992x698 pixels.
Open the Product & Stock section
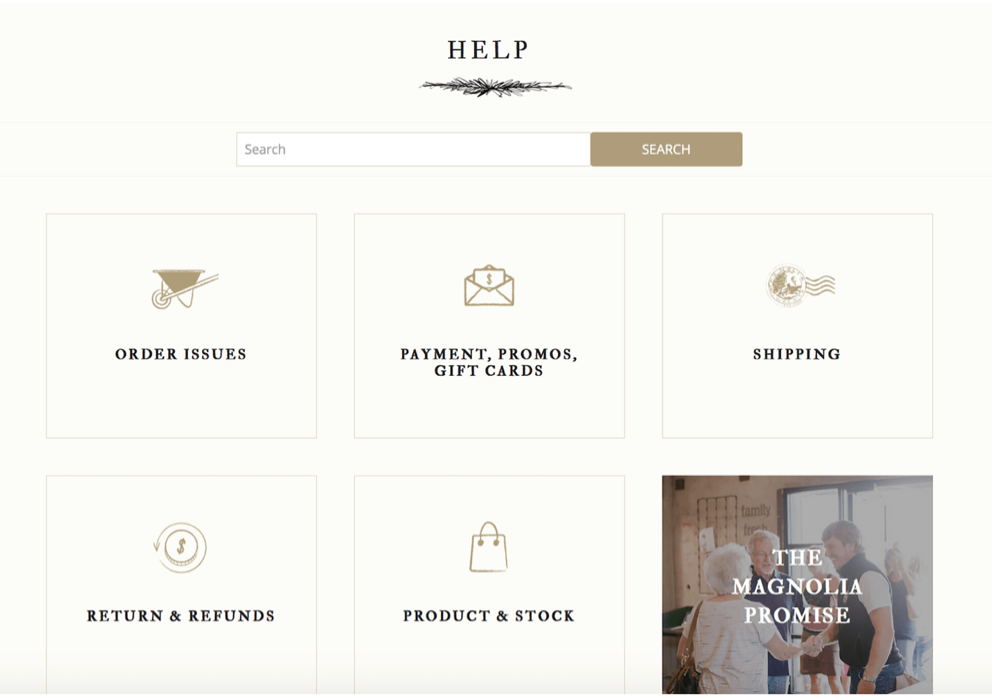[x=489, y=616]
